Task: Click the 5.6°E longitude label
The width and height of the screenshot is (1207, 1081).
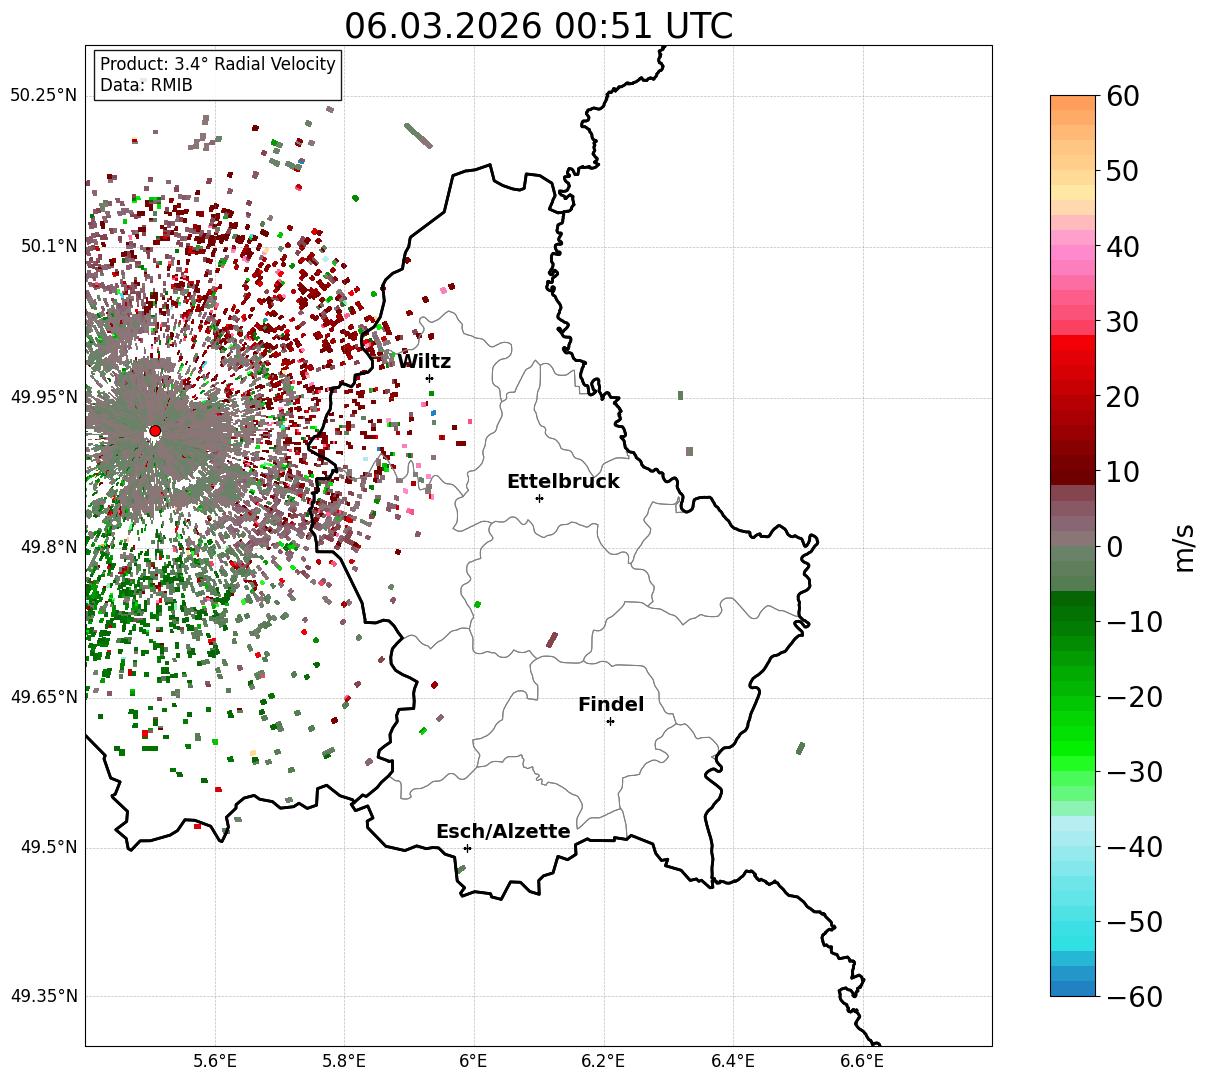Action: (x=215, y=1061)
